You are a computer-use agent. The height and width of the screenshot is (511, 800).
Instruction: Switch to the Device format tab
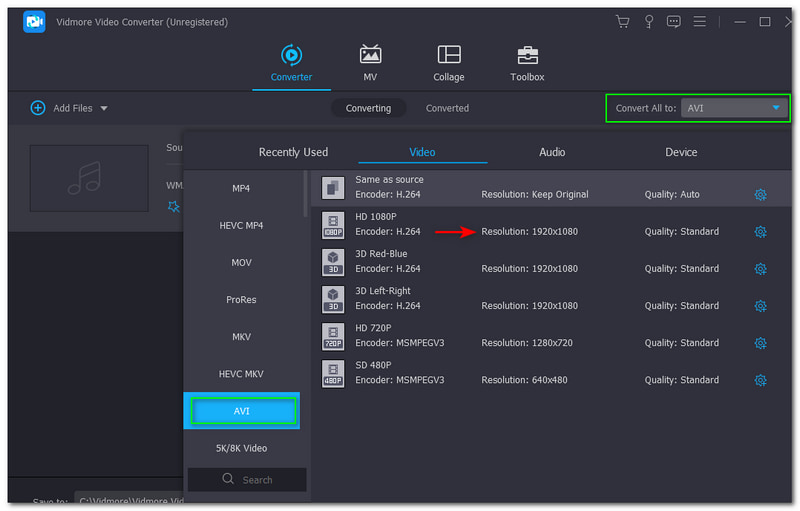[x=681, y=152]
